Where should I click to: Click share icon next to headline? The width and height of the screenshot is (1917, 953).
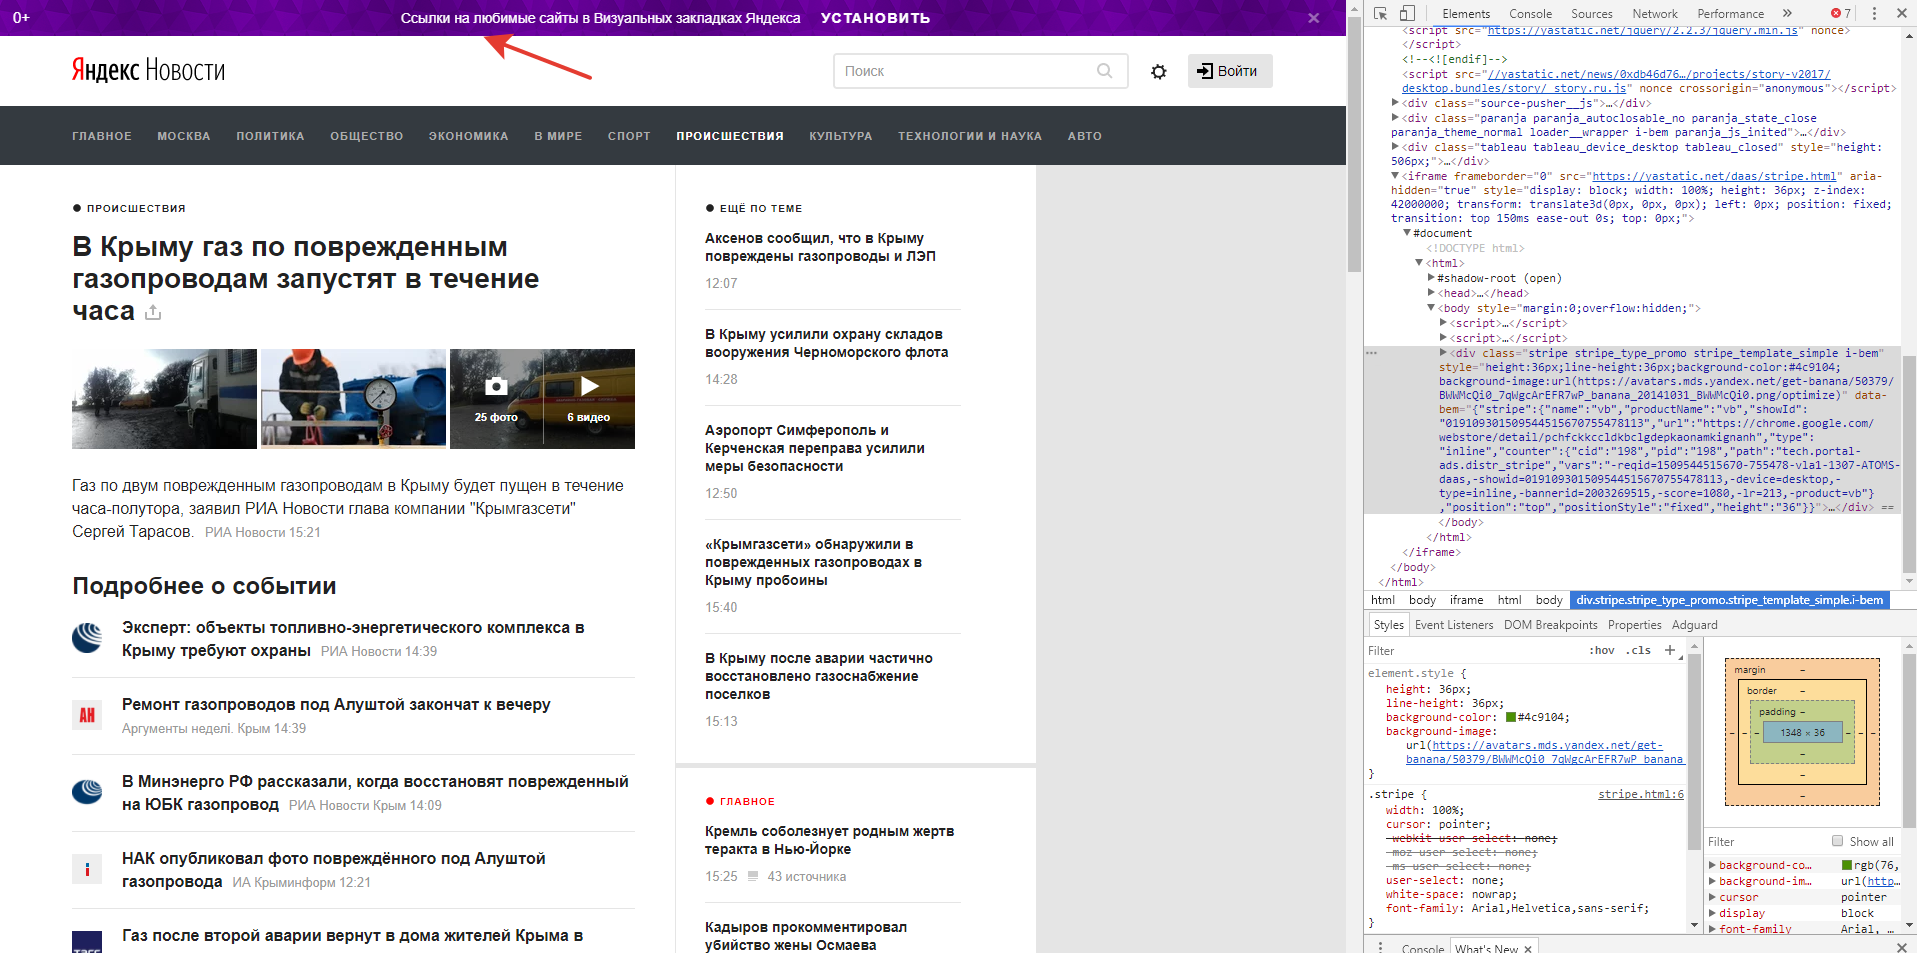[x=153, y=313]
